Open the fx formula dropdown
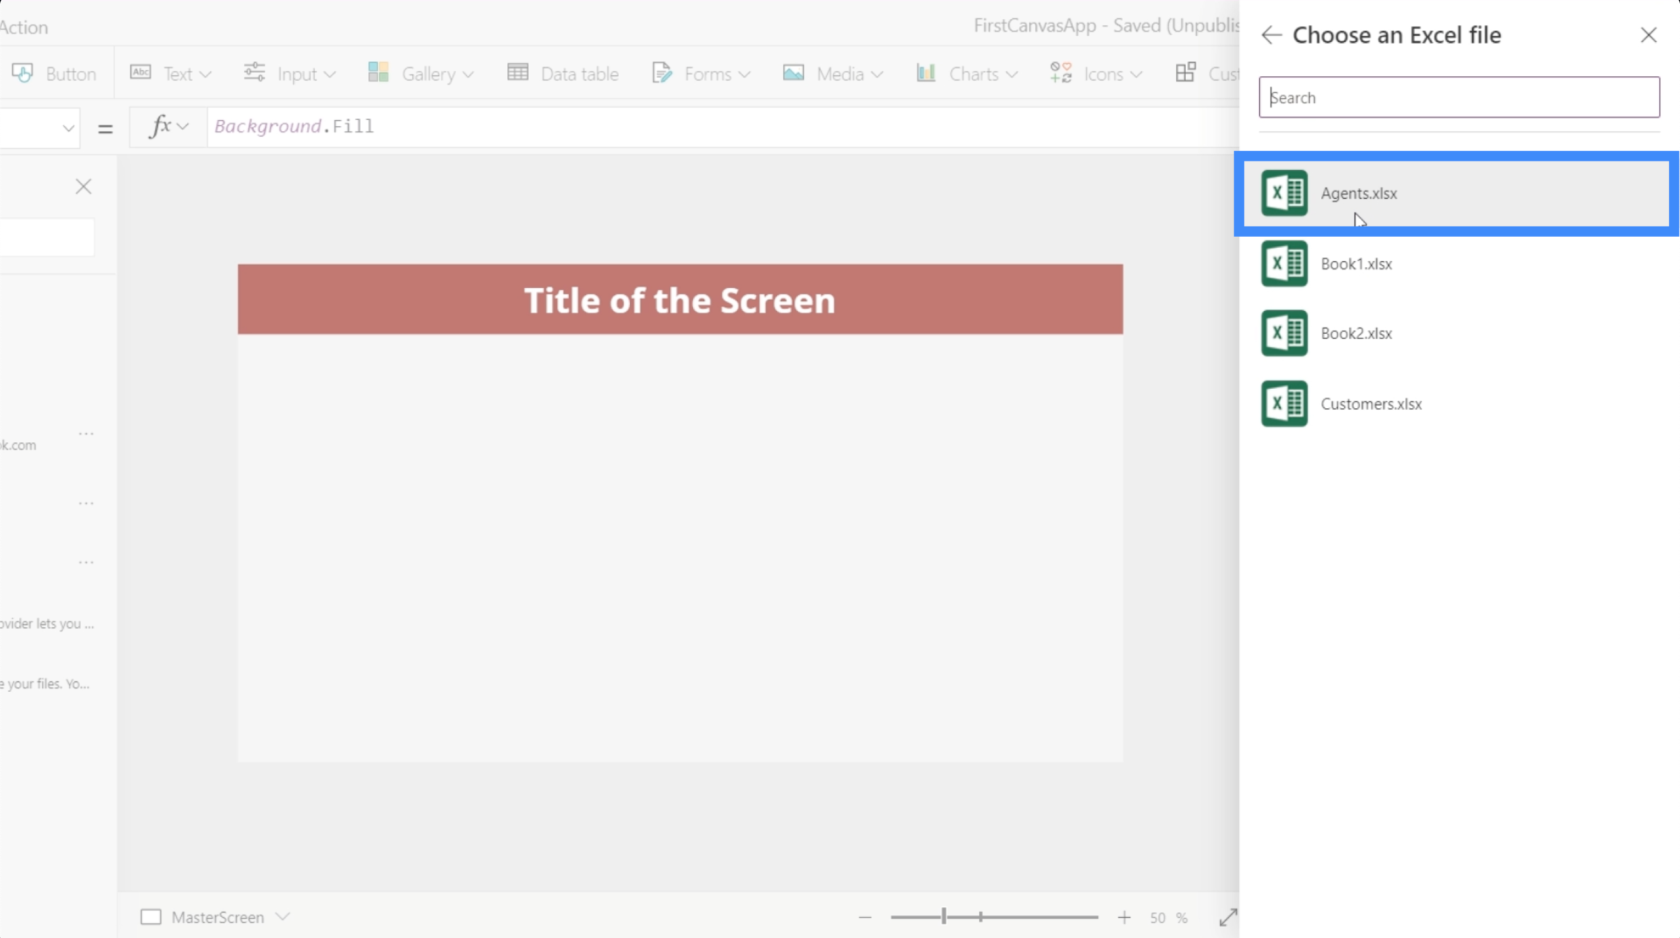1680x938 pixels. 168,127
